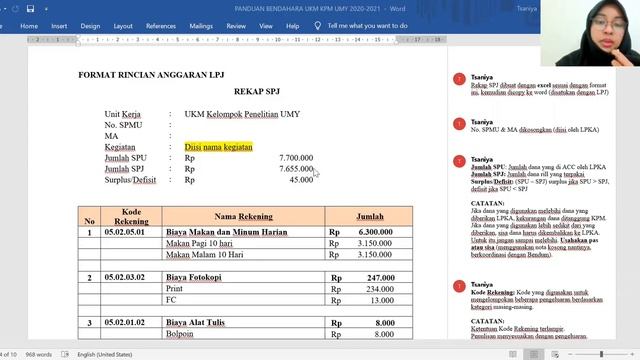Select the comment about Rekap SPJ dibuat dengan excel

pos(540,89)
